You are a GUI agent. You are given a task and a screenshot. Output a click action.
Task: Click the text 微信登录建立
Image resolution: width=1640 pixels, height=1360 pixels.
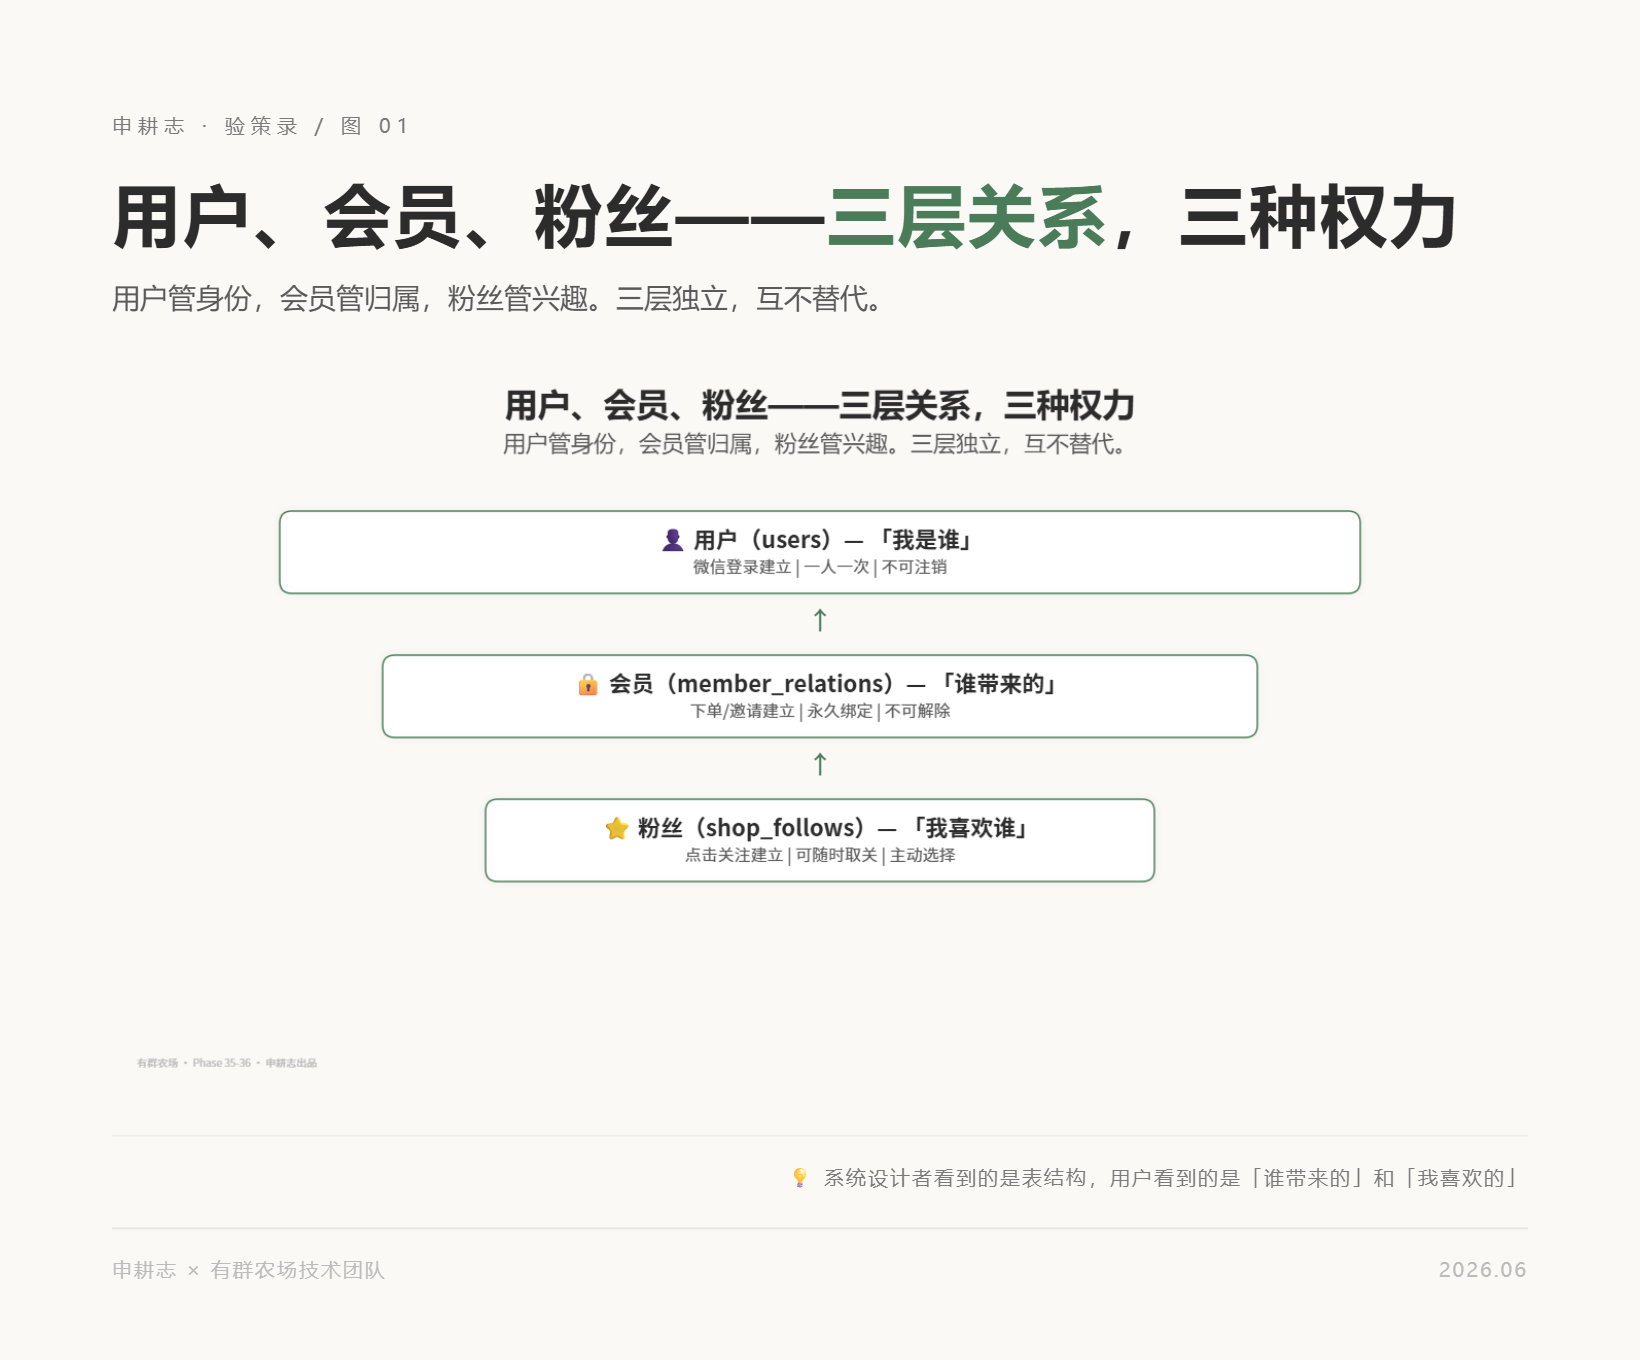pyautogui.click(x=742, y=567)
